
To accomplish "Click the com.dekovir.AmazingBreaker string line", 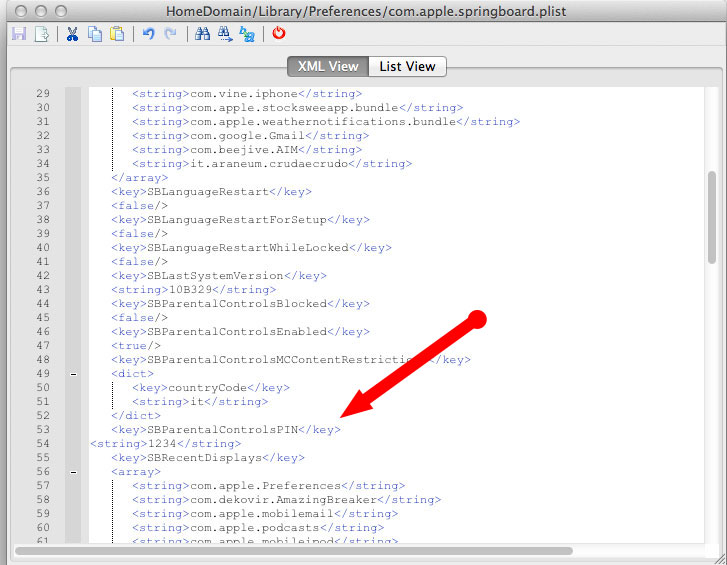I will pyautogui.click(x=287, y=500).
